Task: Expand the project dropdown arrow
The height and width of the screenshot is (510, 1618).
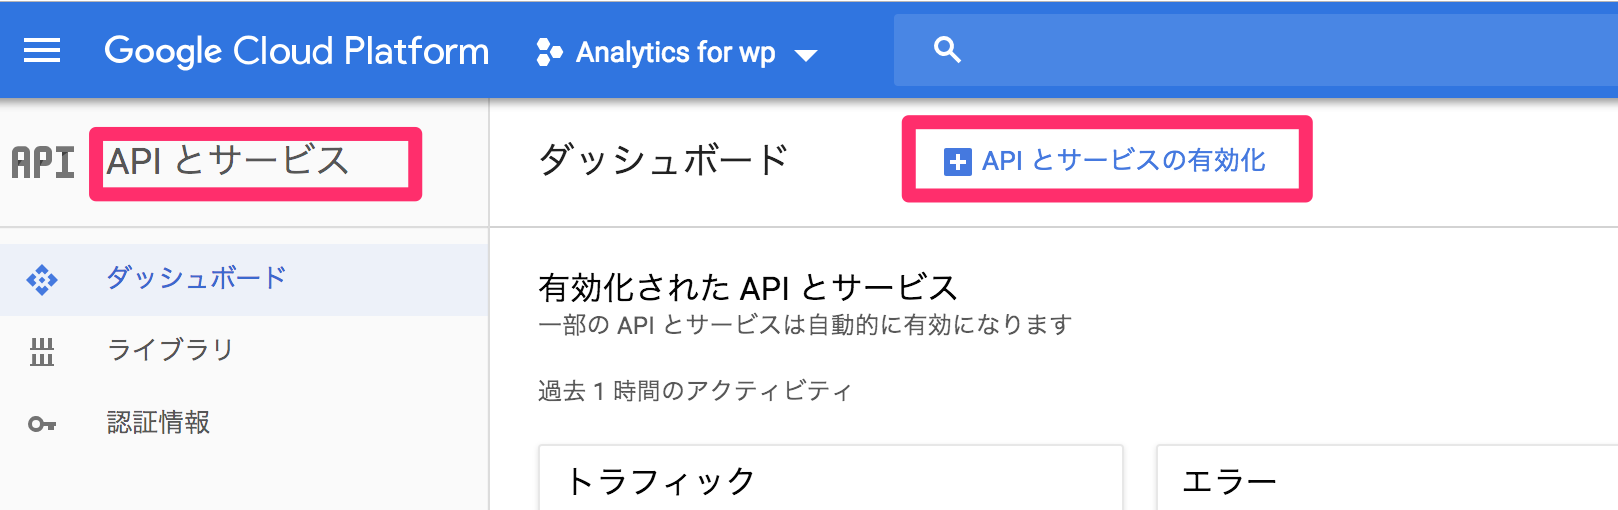Action: [x=806, y=55]
